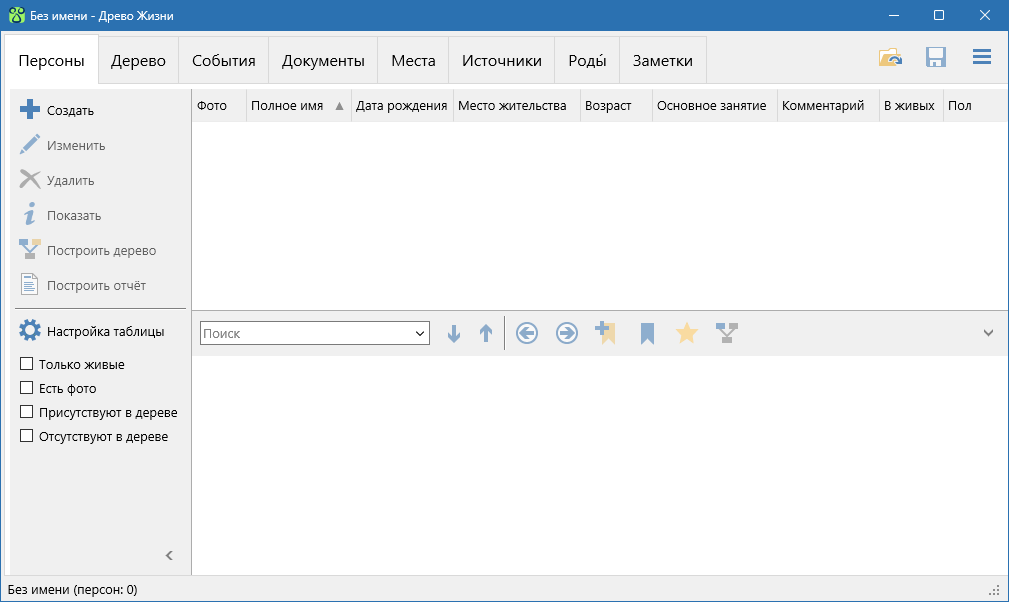Switch to the Персоны tab
This screenshot has width=1009, height=602.
[51, 60]
